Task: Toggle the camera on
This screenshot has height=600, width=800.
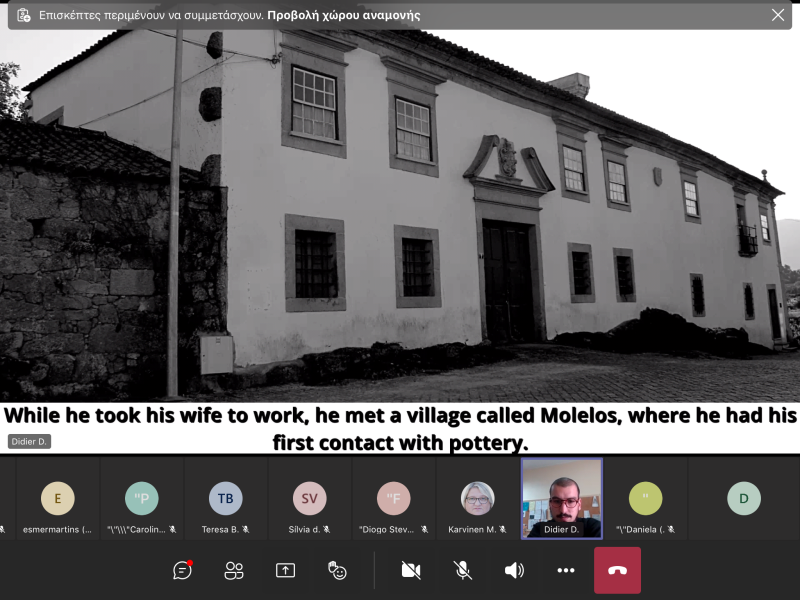Action: [x=410, y=570]
